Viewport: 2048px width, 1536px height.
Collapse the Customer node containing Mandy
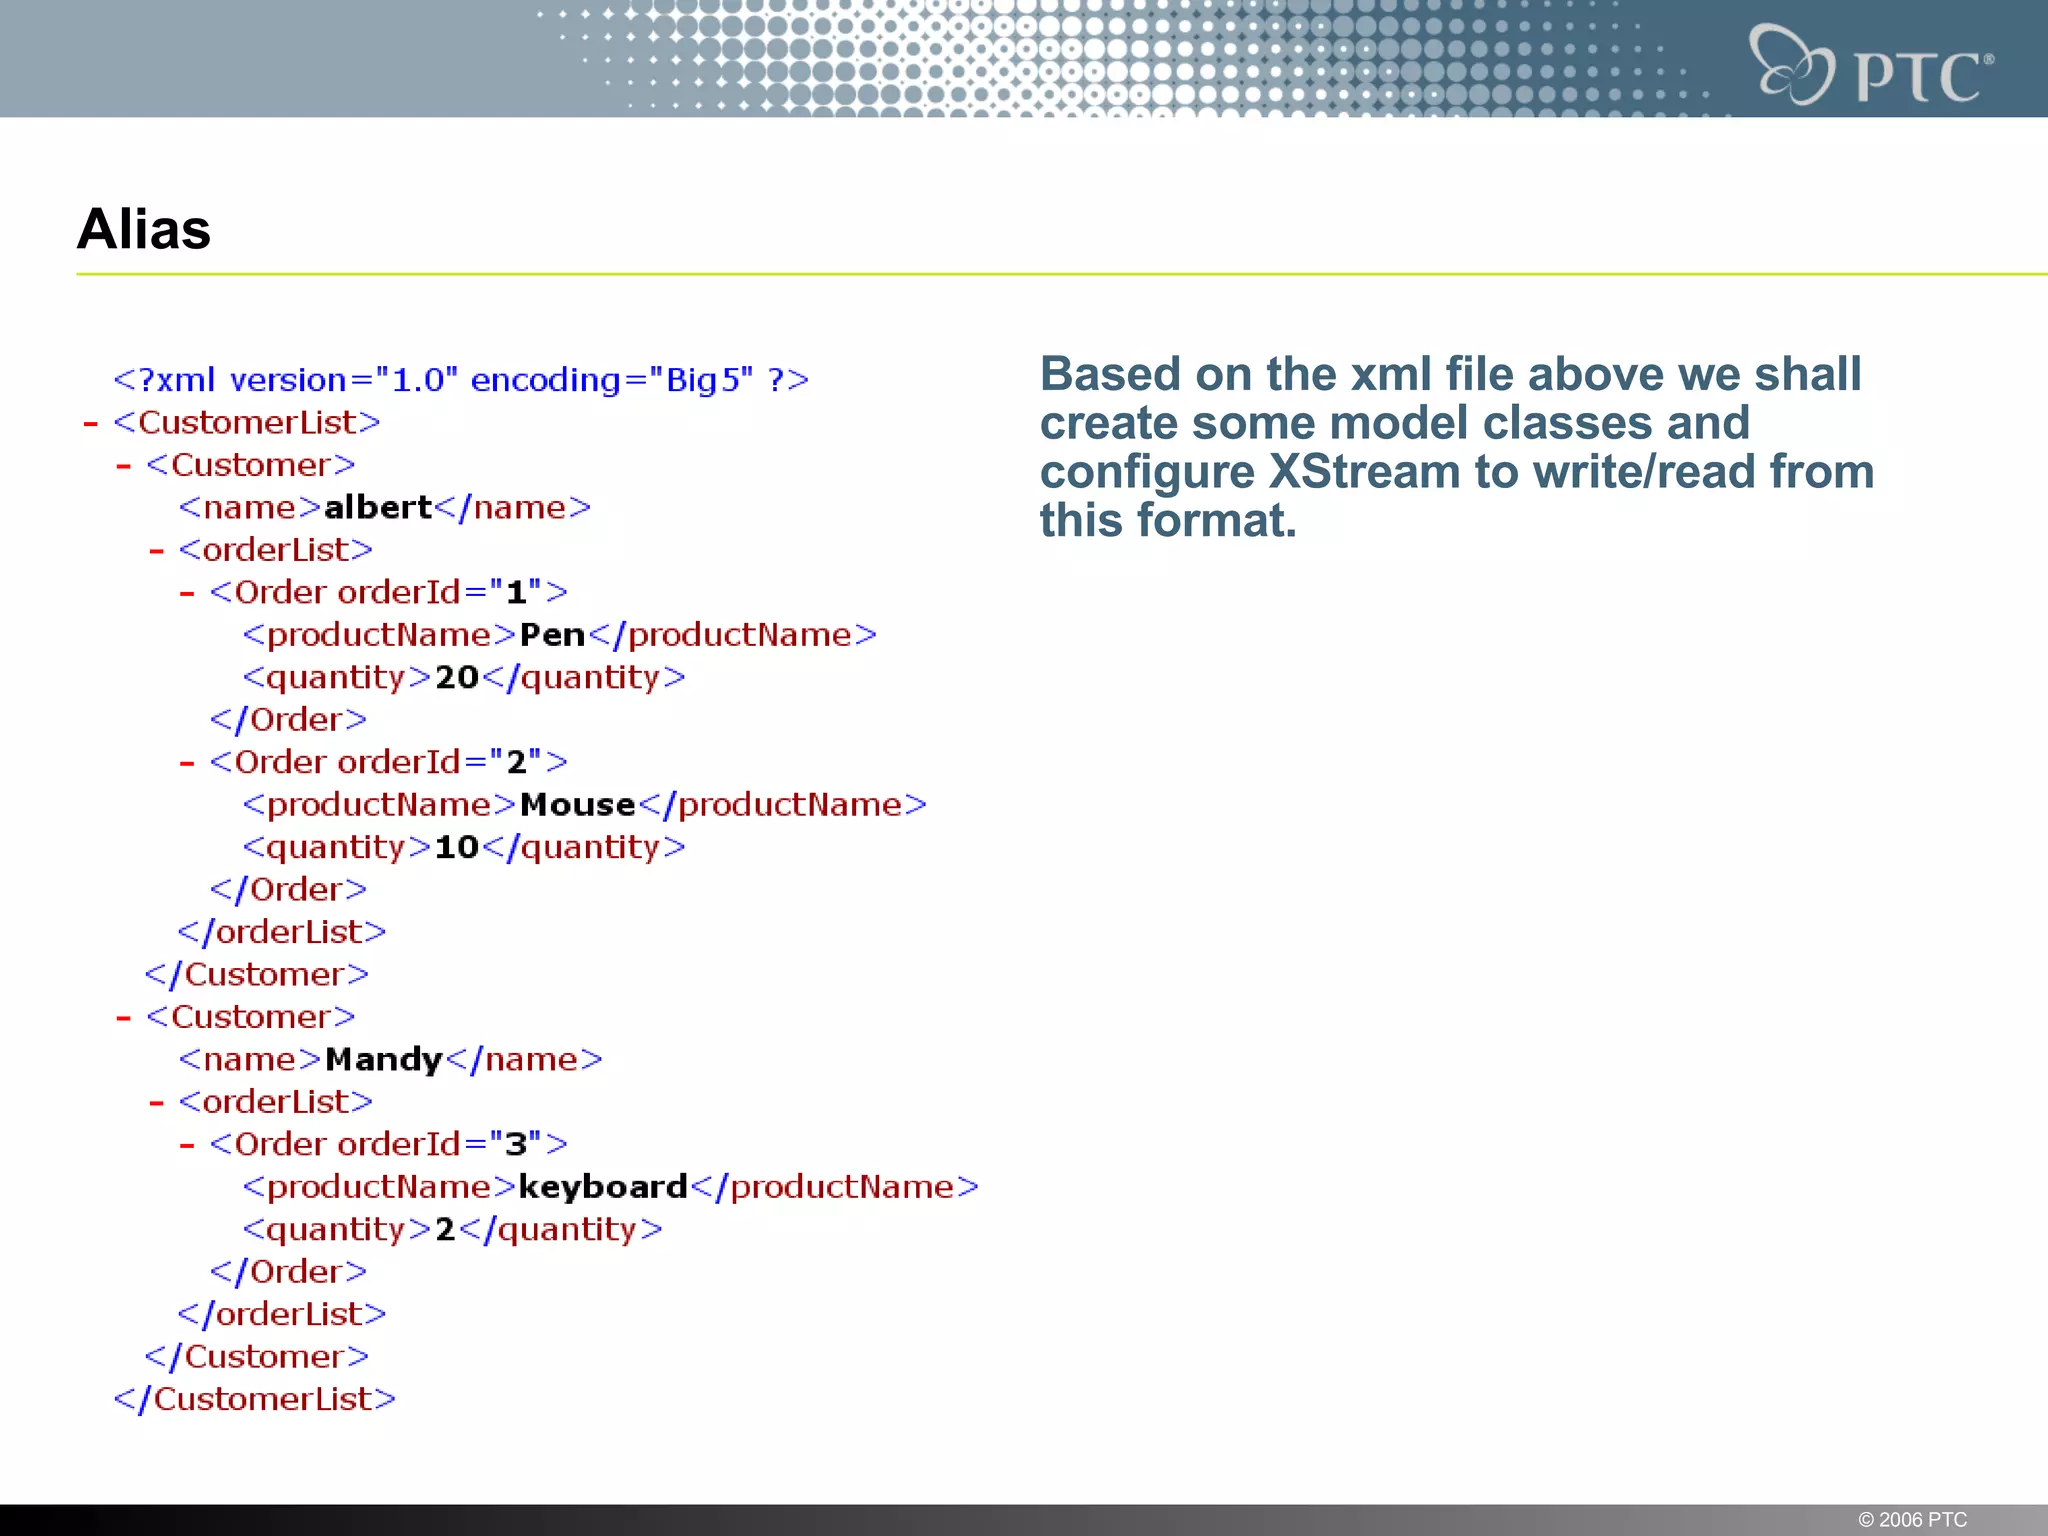pyautogui.click(x=124, y=1019)
